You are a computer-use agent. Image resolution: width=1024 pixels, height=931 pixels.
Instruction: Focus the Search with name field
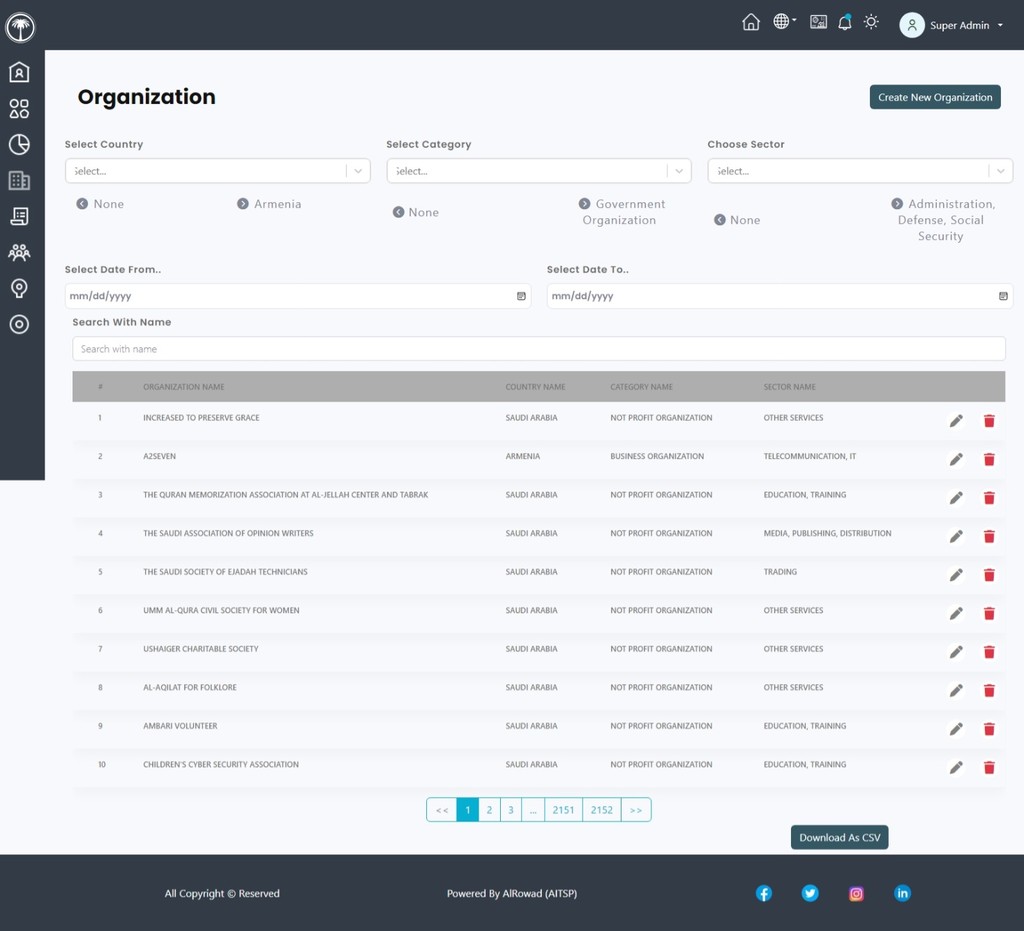[539, 349]
